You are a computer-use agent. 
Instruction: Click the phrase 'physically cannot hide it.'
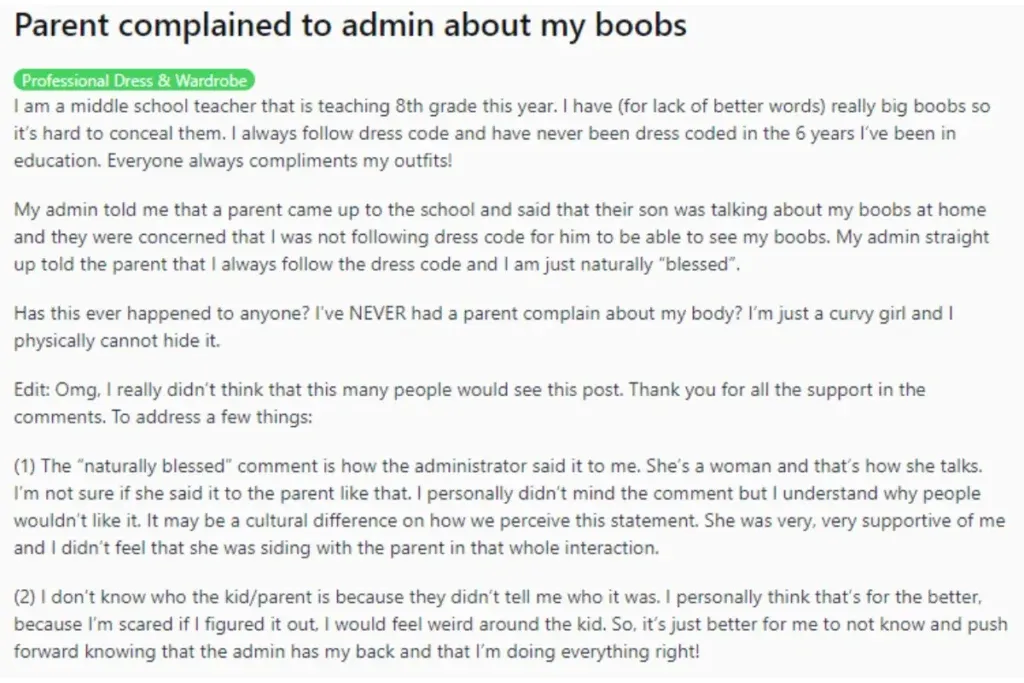[117, 341]
